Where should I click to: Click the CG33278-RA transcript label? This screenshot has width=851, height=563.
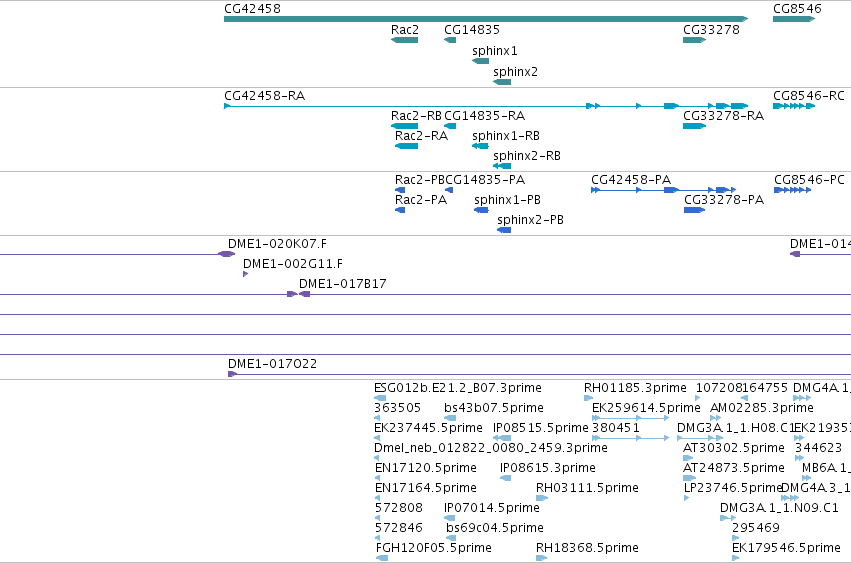[x=723, y=116]
